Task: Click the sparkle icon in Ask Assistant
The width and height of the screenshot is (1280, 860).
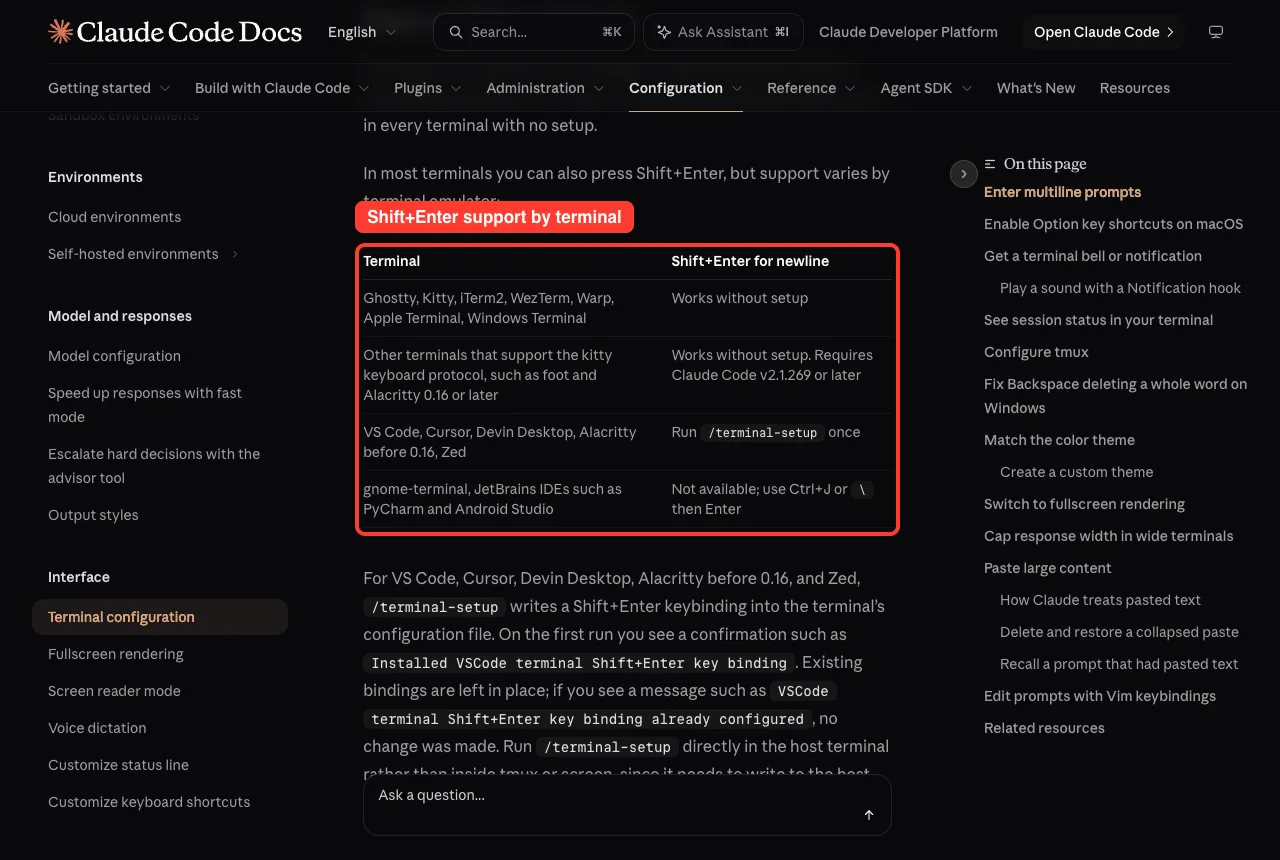Action: [664, 32]
